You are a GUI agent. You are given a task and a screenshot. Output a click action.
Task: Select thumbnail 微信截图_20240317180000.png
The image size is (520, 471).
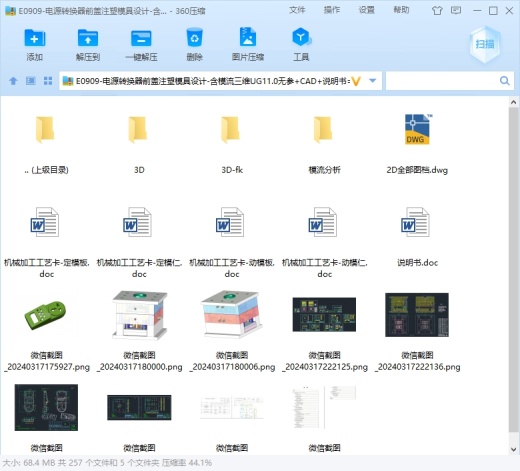pos(139,315)
